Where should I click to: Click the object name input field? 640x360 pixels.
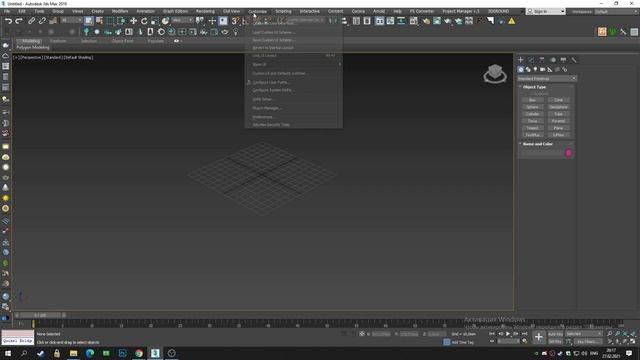coord(542,153)
